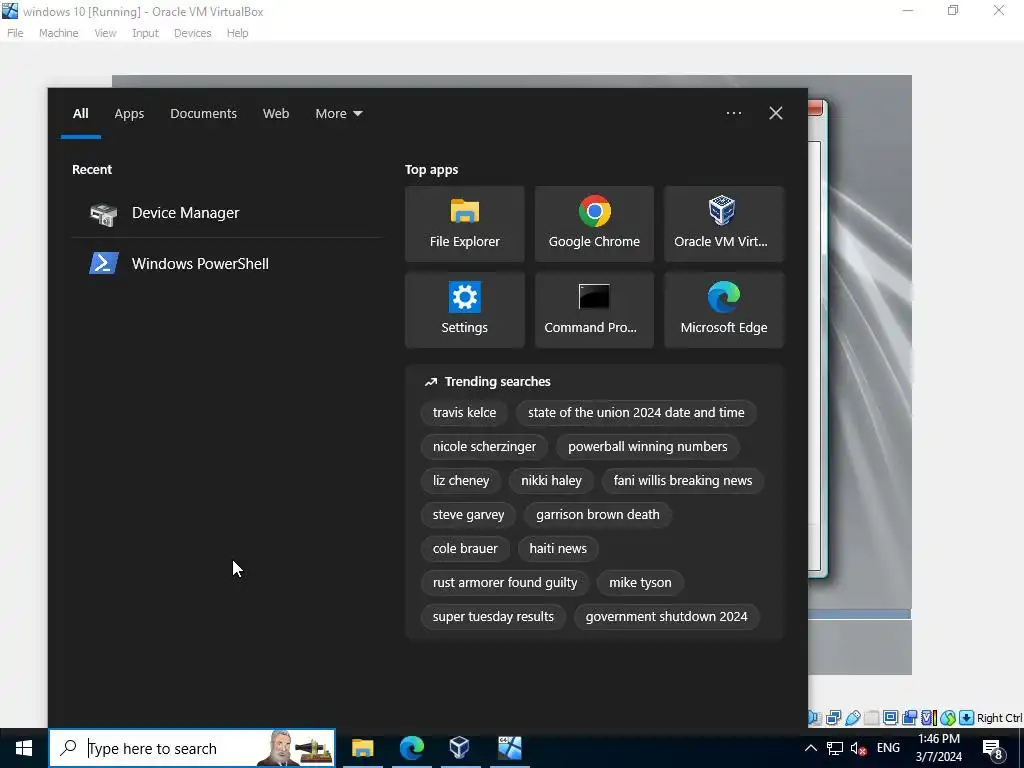Open VirtualBox File menu
Image resolution: width=1024 pixels, height=768 pixels.
click(x=15, y=33)
